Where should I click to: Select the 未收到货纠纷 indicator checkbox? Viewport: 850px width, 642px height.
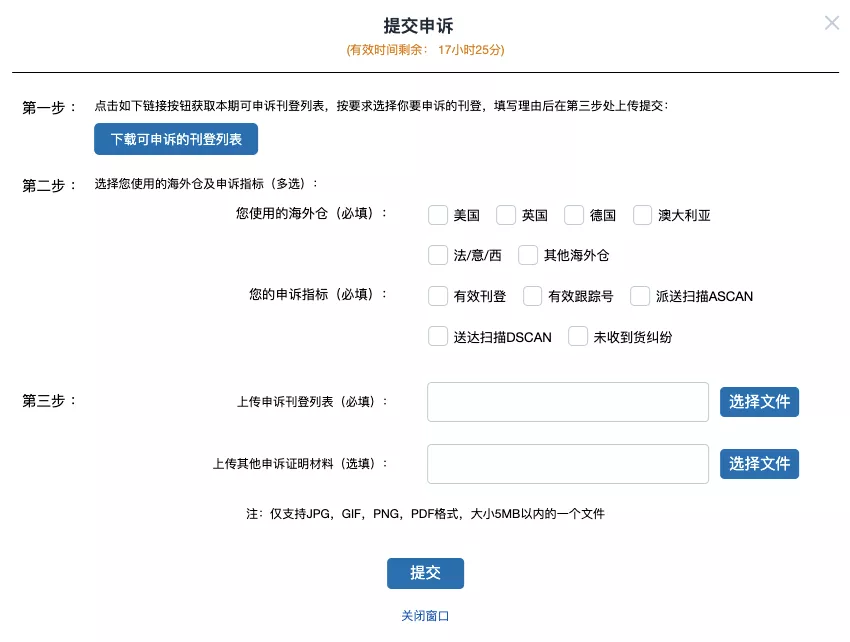coord(576,336)
